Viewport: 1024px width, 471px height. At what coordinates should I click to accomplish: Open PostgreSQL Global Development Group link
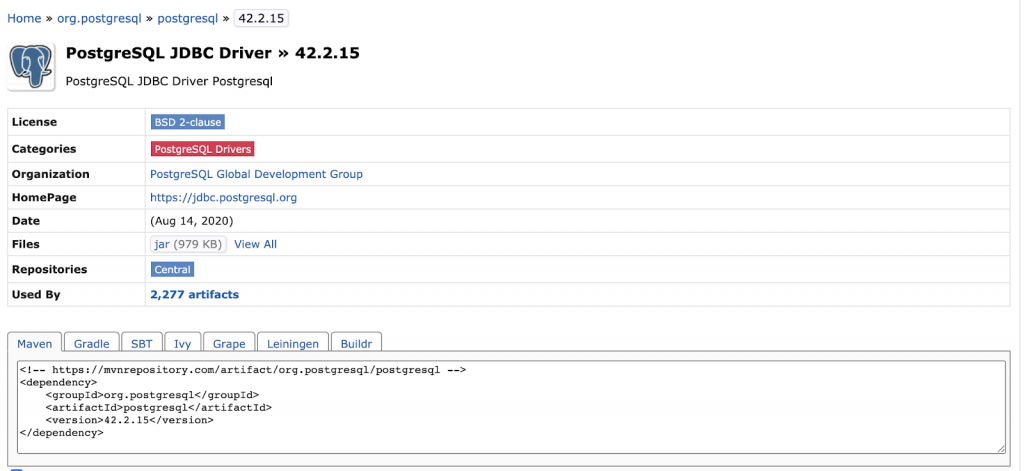tap(256, 174)
